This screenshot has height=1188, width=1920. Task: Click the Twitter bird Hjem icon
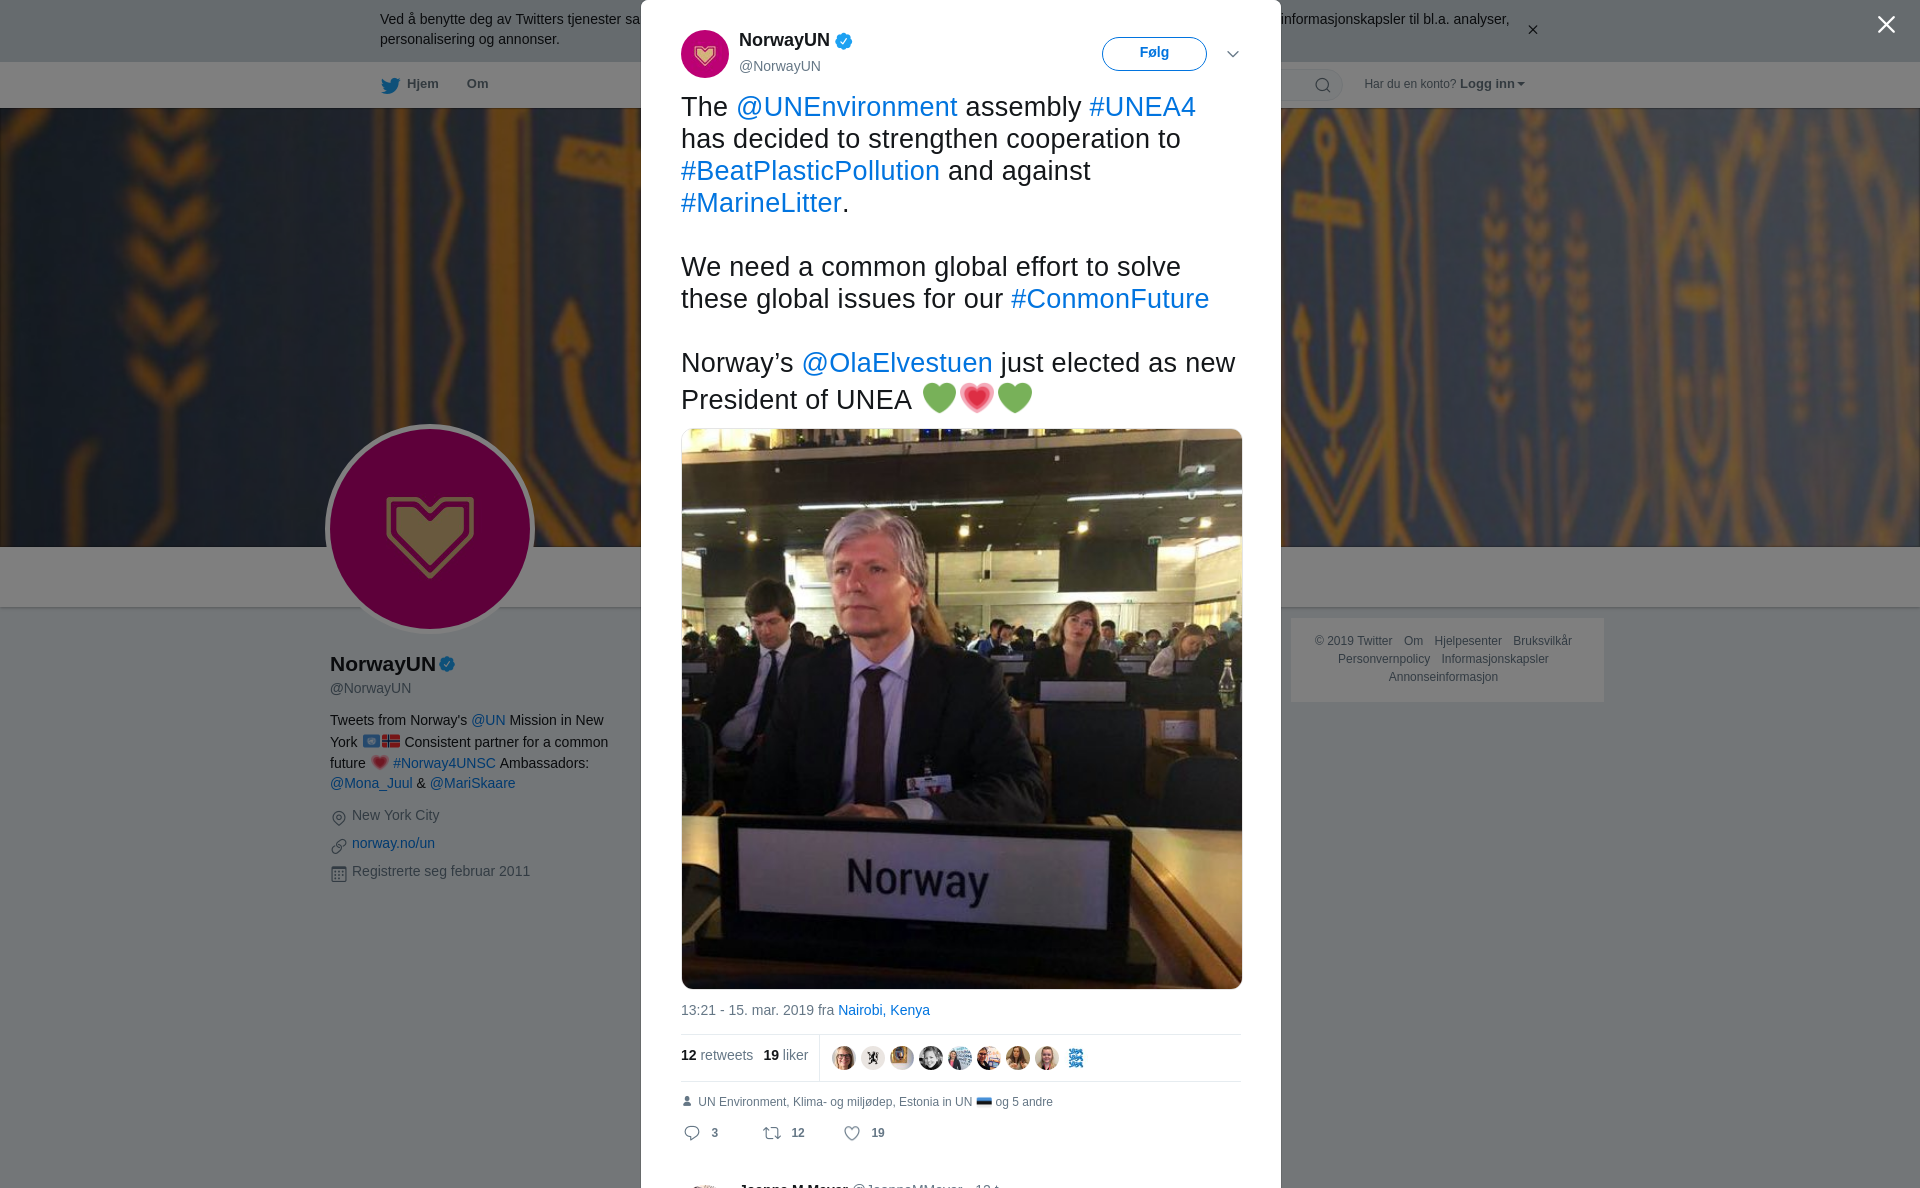click(x=390, y=85)
